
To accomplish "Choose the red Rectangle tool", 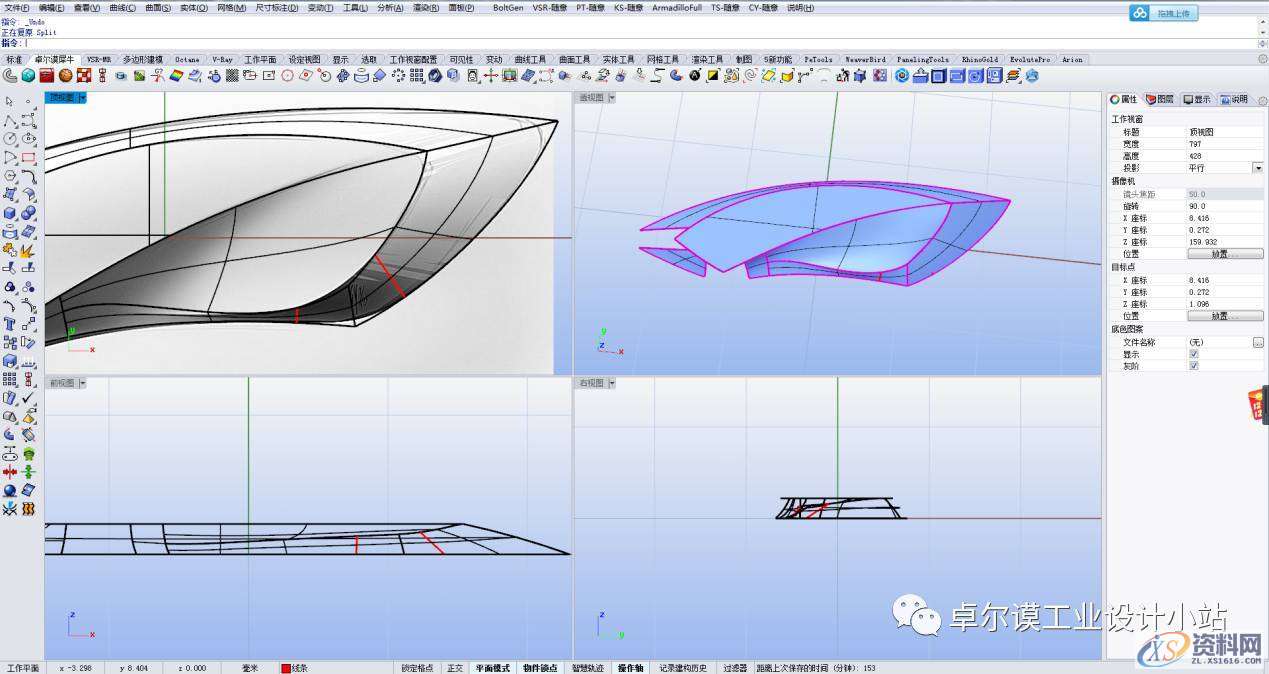I will pyautogui.click(x=29, y=158).
